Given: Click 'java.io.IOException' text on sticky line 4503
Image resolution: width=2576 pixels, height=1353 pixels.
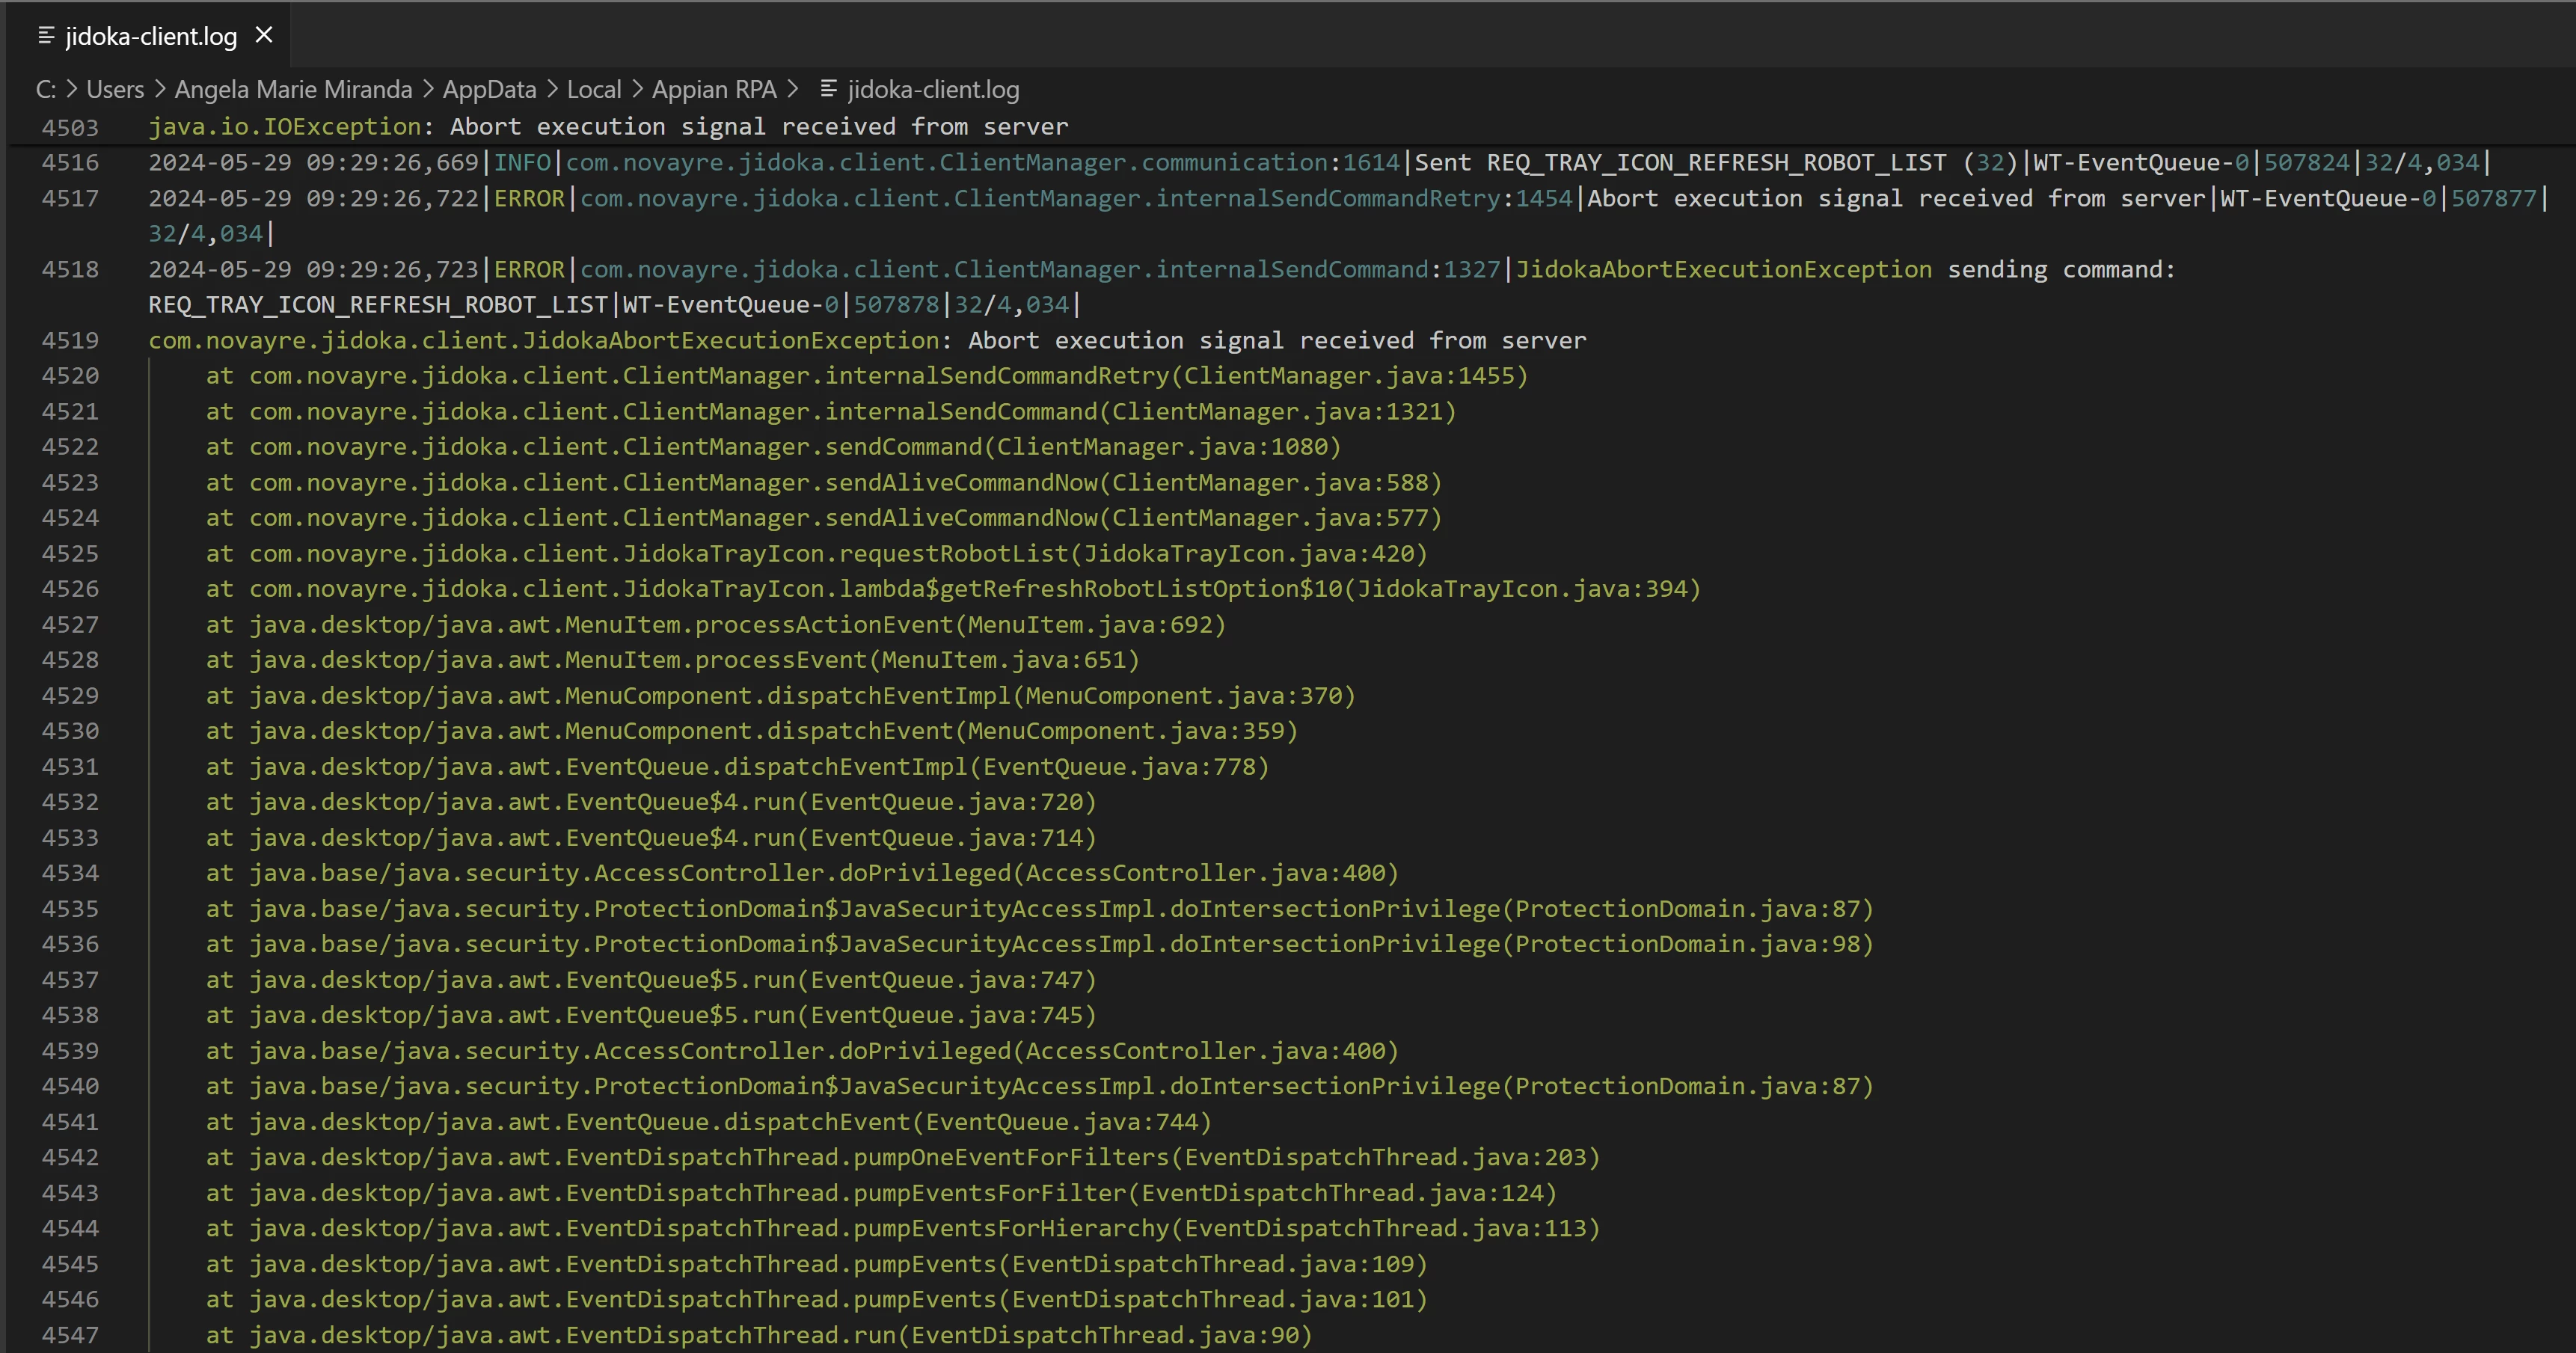Looking at the screenshot, I should coord(285,127).
